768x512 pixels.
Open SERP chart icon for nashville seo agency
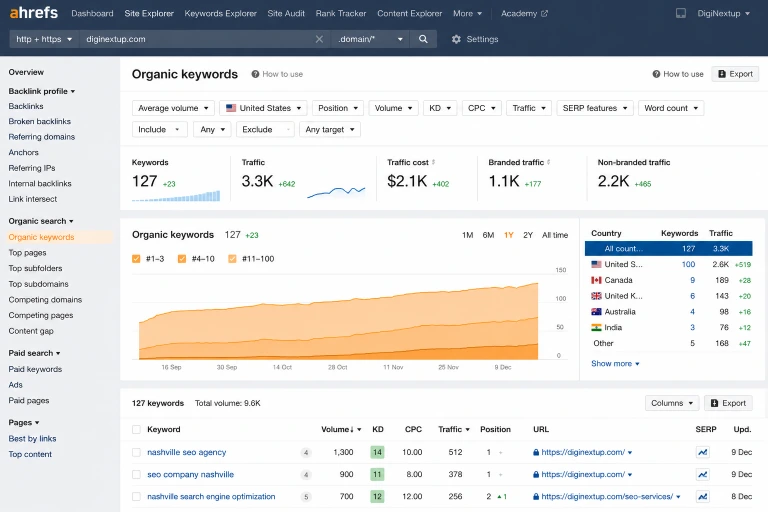pyautogui.click(x=703, y=452)
